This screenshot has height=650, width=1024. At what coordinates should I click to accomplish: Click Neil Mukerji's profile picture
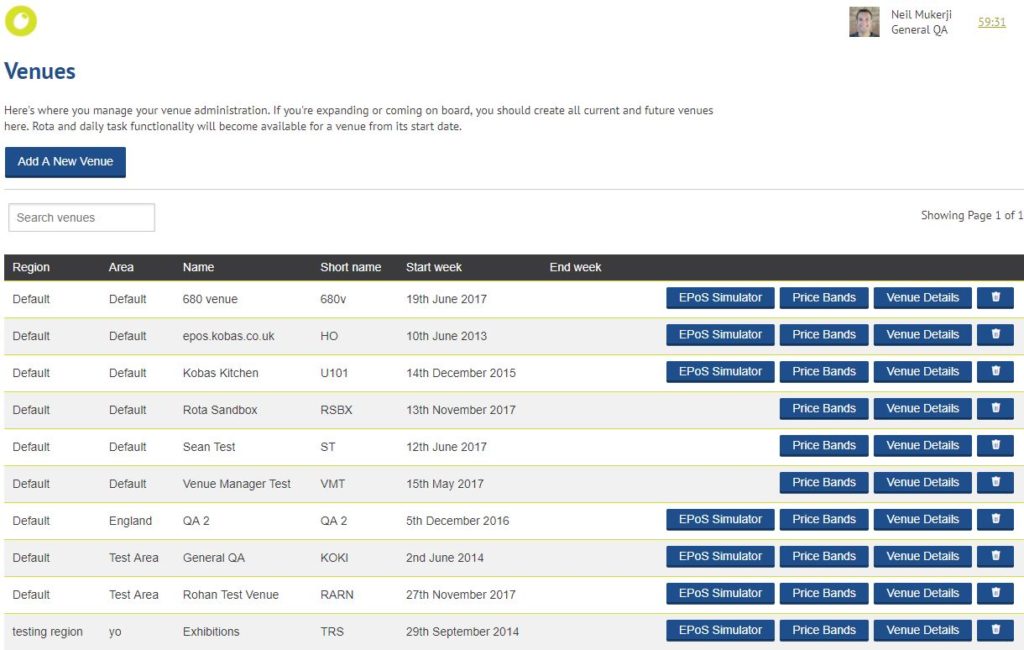click(864, 21)
